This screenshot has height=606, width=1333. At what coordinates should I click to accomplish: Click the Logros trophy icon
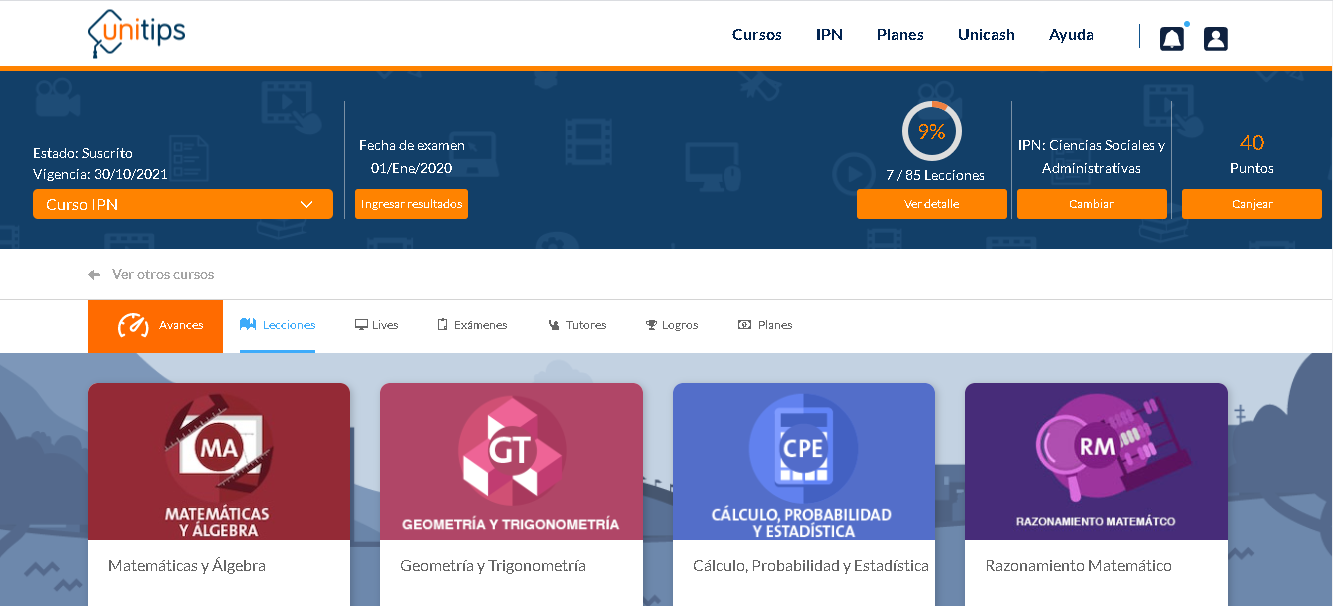pyautogui.click(x=651, y=325)
